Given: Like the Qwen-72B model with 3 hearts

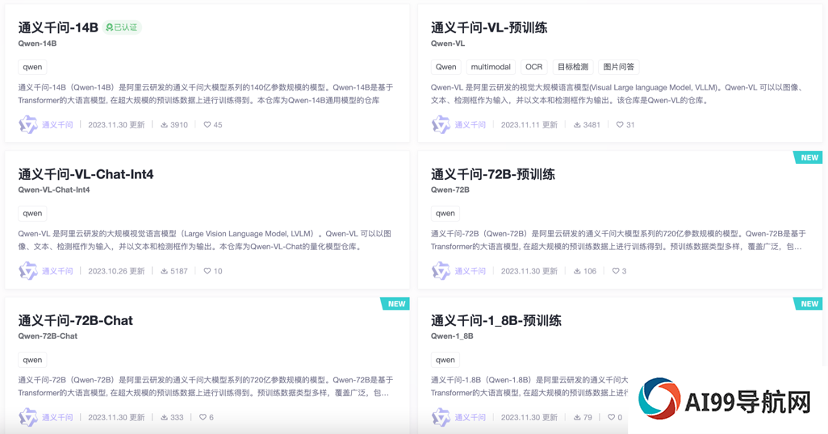Looking at the screenshot, I should (616, 271).
